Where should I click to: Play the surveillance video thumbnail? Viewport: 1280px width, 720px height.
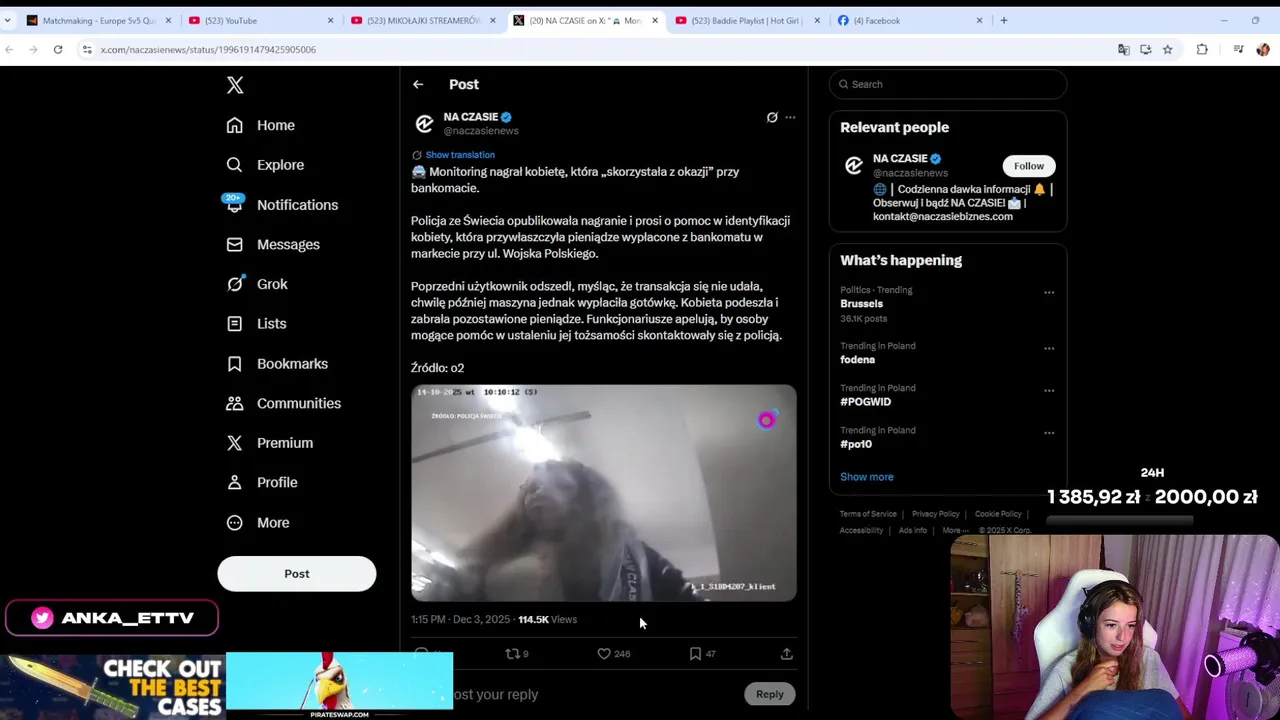pos(604,493)
